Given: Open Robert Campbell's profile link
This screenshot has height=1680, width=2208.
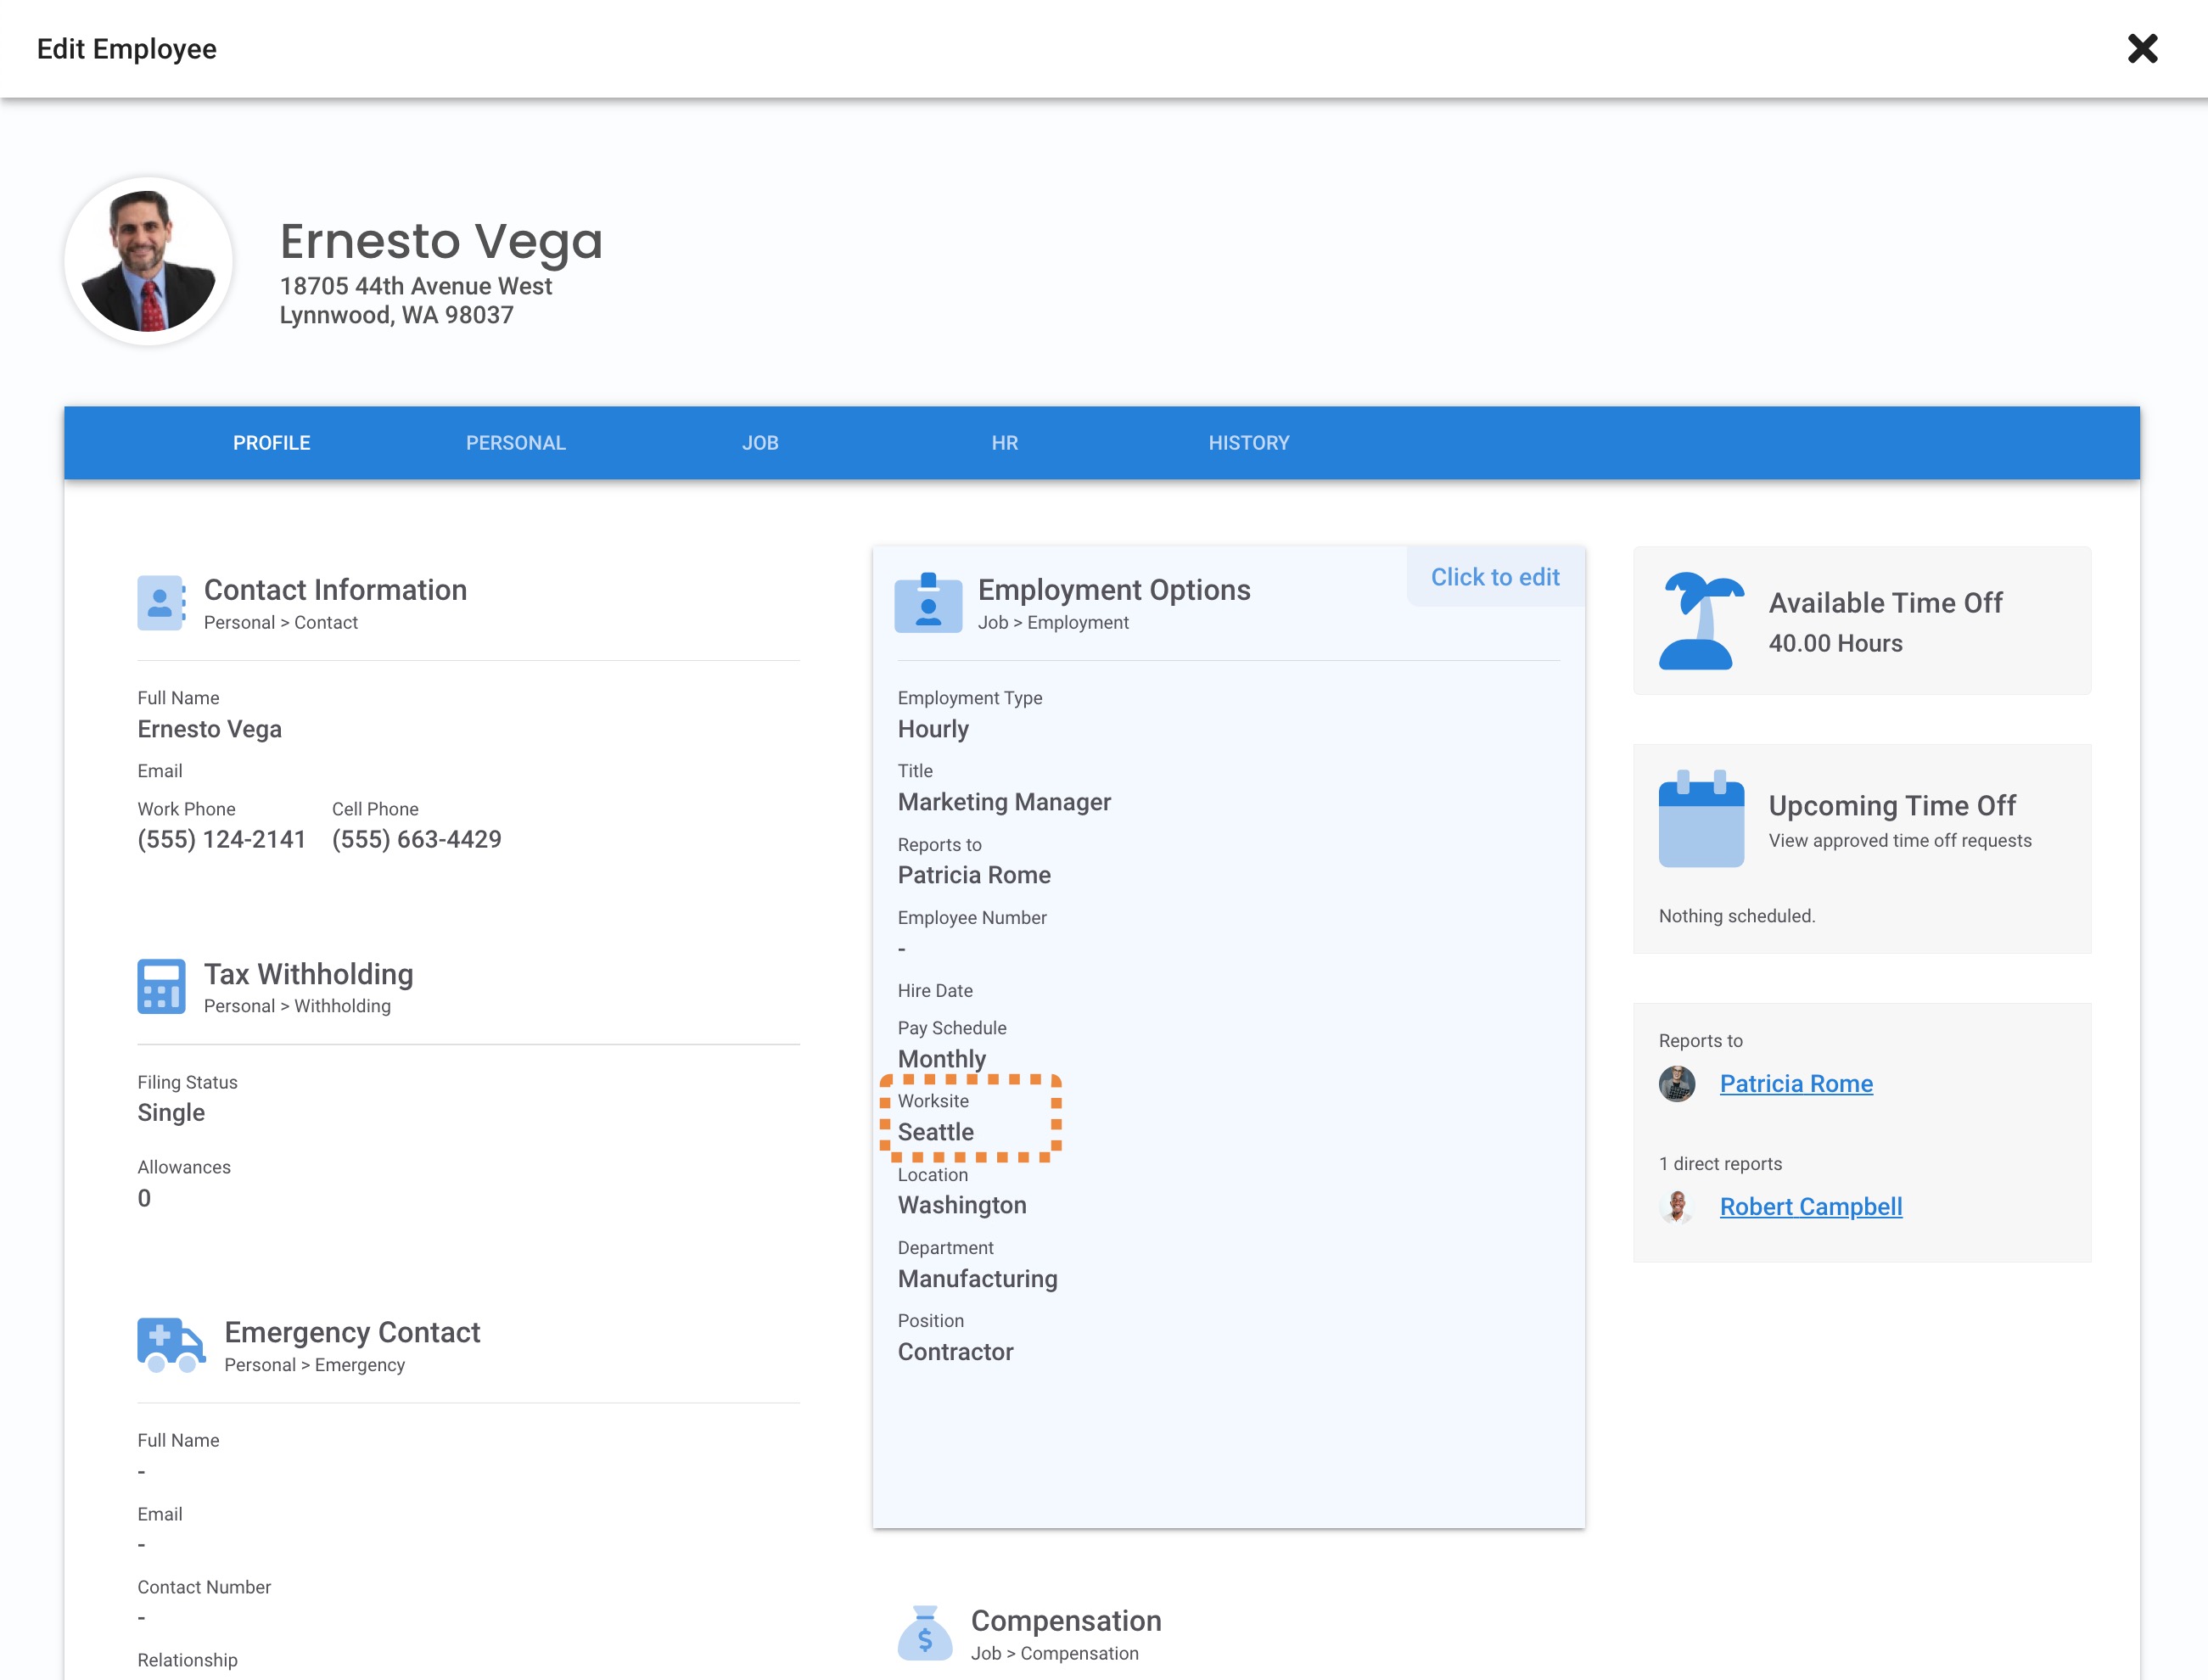Looking at the screenshot, I should tap(1811, 1207).
